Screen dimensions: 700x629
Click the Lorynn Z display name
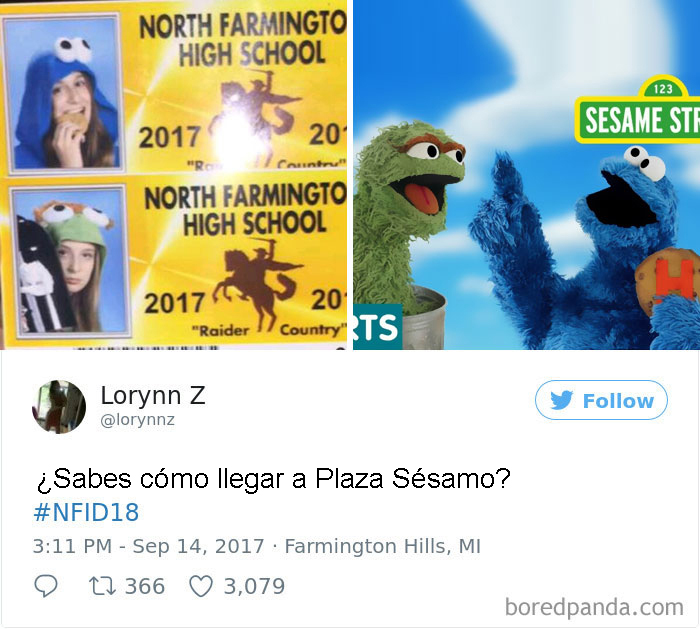[x=153, y=396]
